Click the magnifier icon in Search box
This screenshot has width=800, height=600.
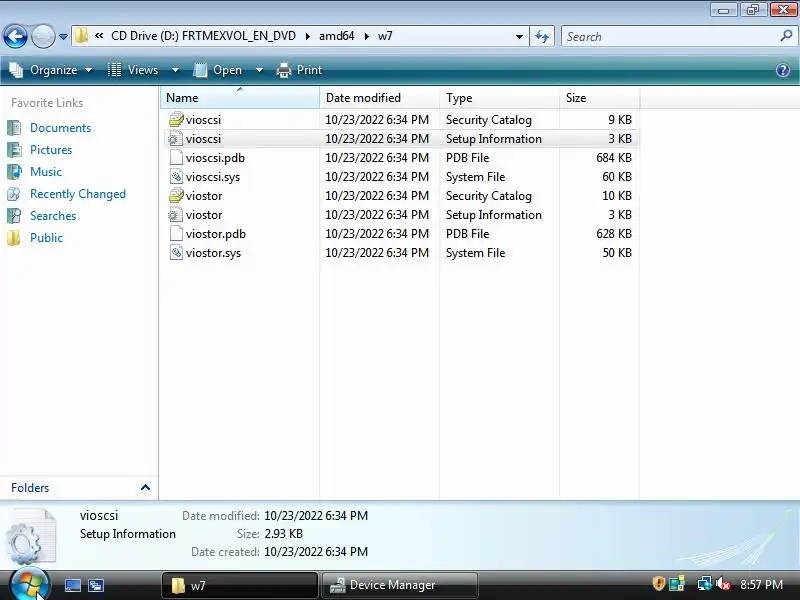click(x=786, y=36)
